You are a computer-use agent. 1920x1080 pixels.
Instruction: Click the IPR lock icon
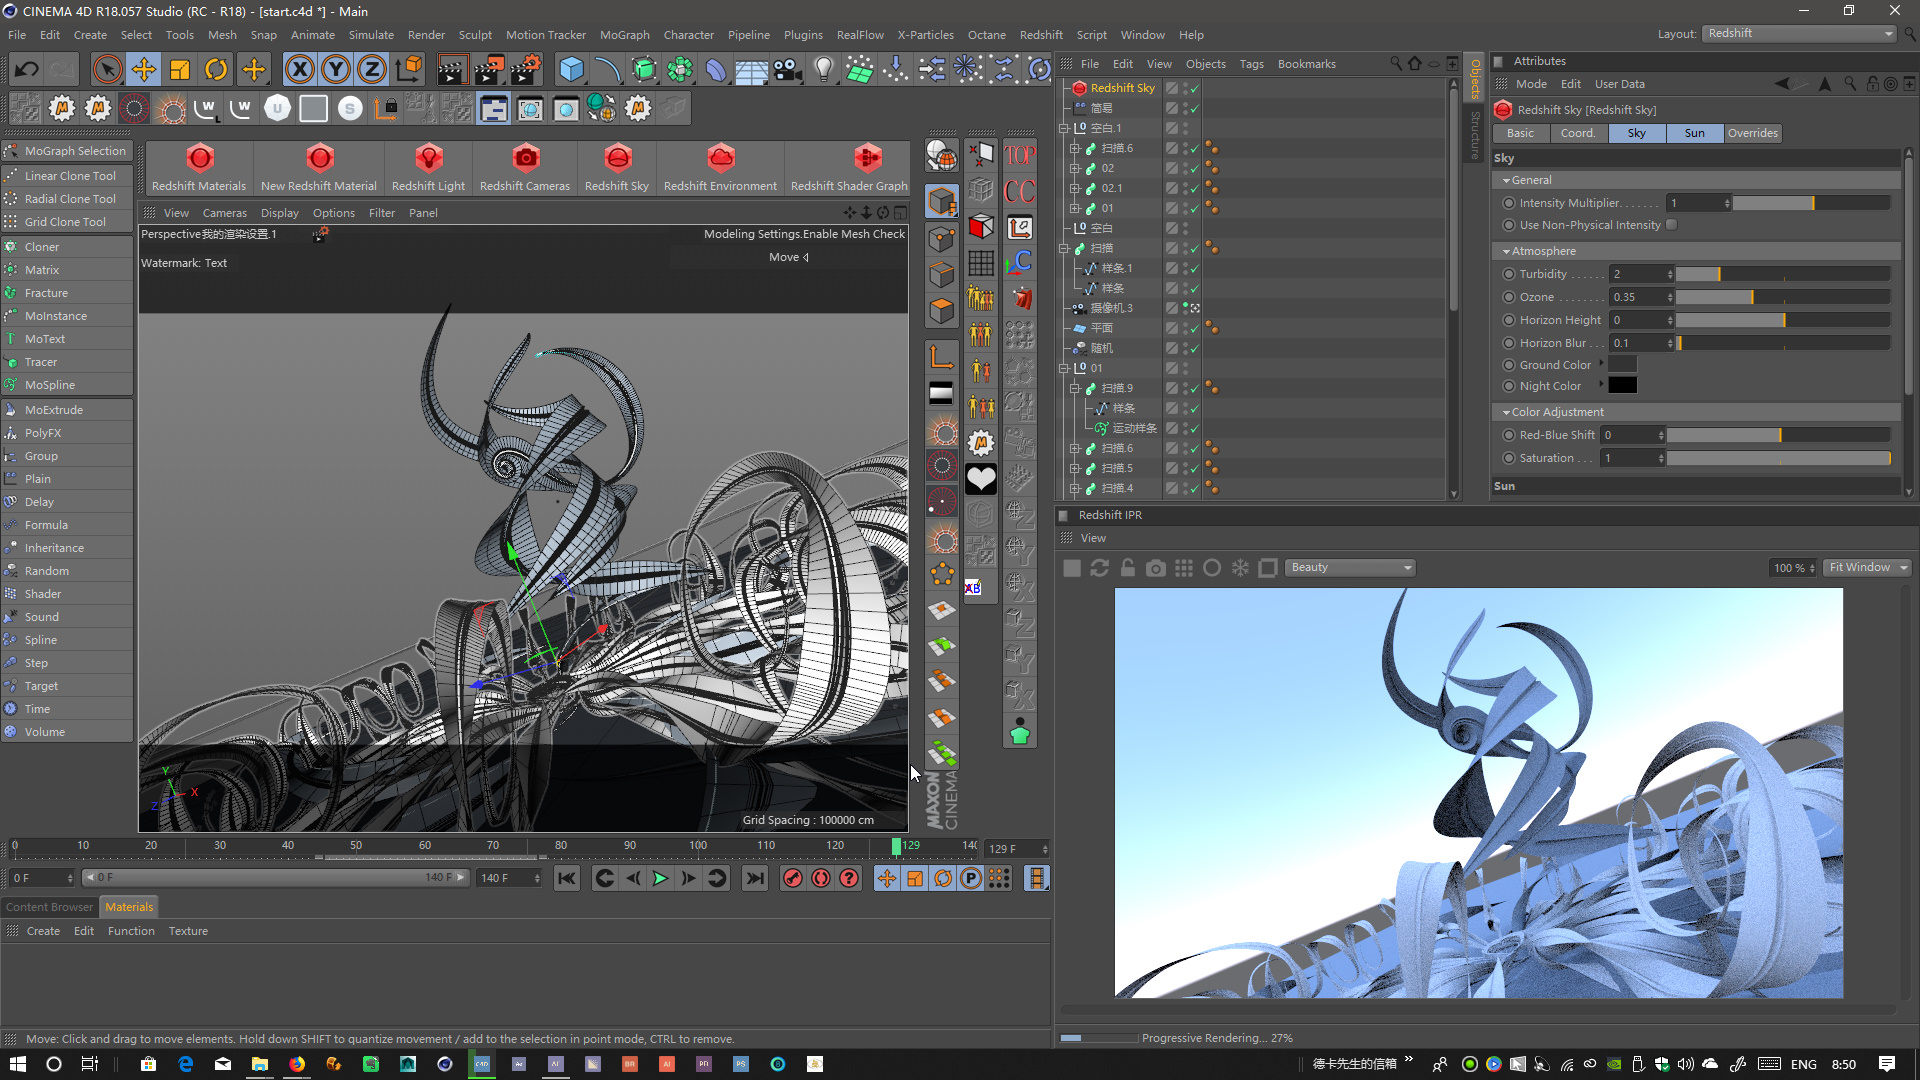click(x=1128, y=568)
